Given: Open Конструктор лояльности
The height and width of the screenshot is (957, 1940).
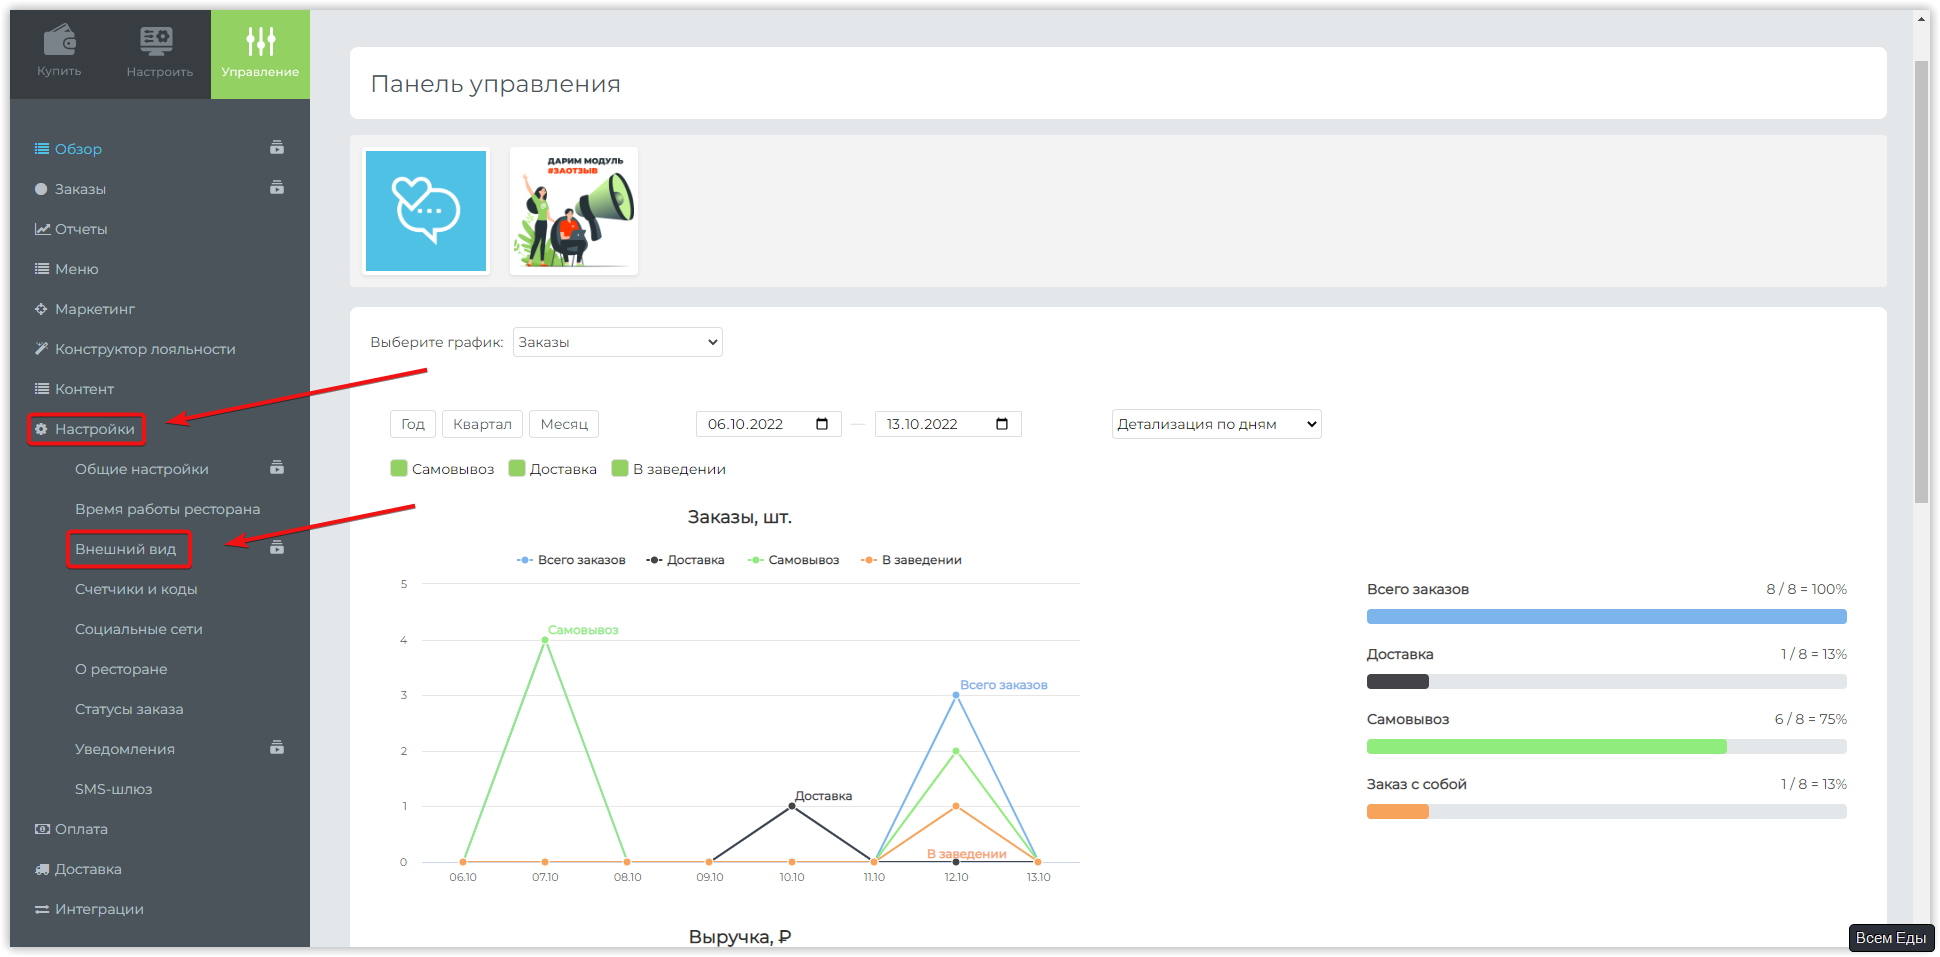Looking at the screenshot, I should click(x=145, y=349).
